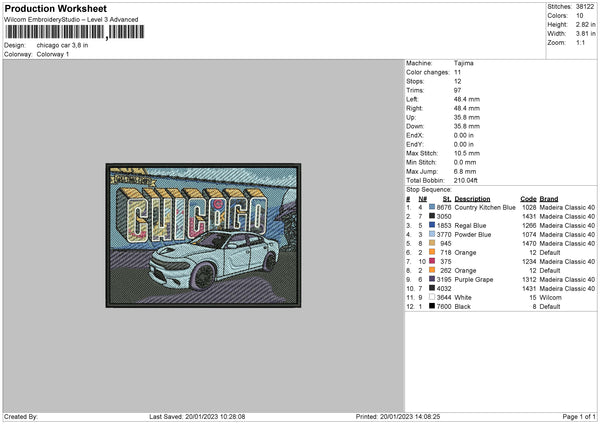Click the Country Kitchen Blue color swatch
The width and height of the screenshot is (600, 424).
(x=432, y=207)
